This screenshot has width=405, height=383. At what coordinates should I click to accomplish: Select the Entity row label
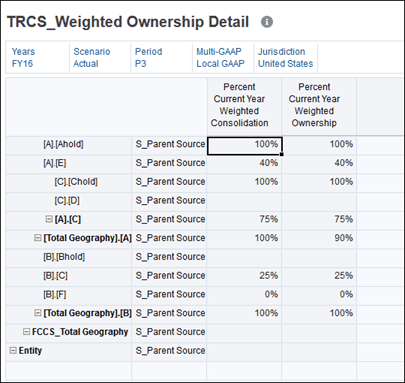click(30, 351)
